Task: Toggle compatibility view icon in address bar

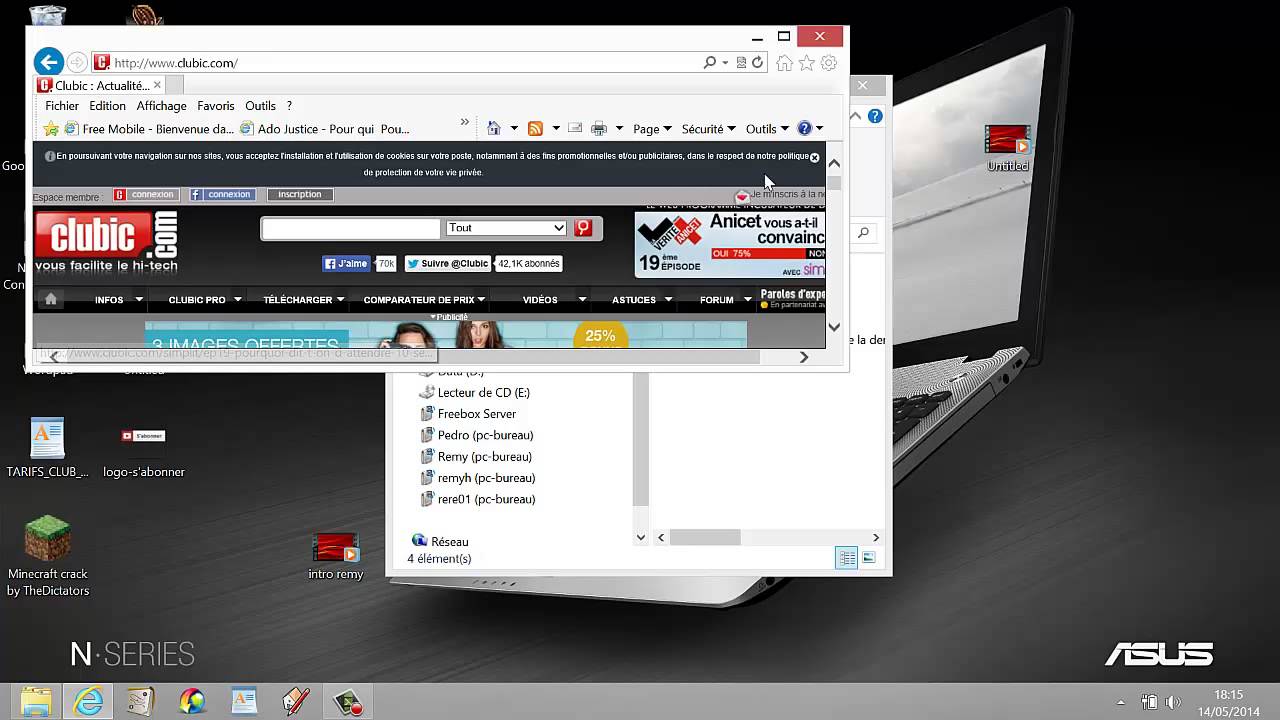Action: pyautogui.click(x=741, y=62)
